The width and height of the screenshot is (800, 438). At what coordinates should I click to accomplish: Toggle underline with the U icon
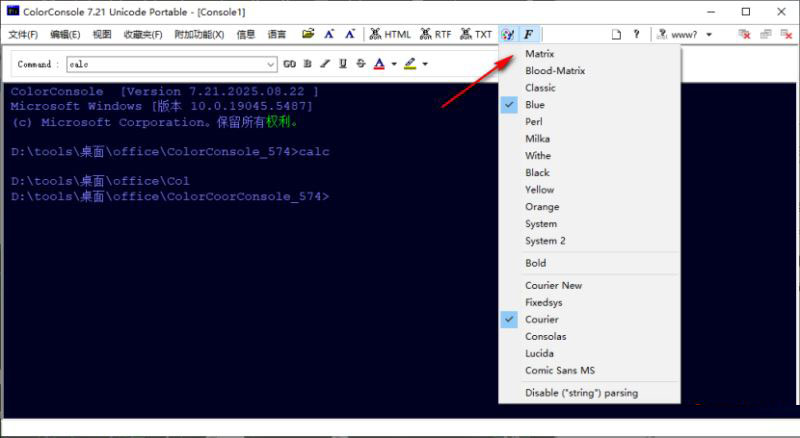click(343, 64)
